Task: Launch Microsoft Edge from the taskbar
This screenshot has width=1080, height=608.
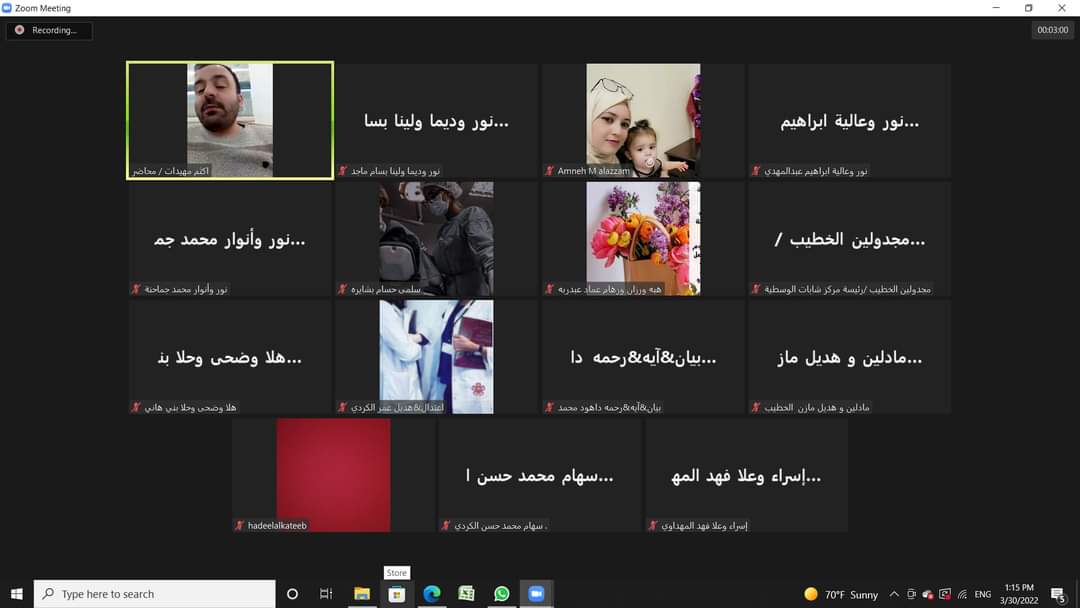Action: [432, 594]
